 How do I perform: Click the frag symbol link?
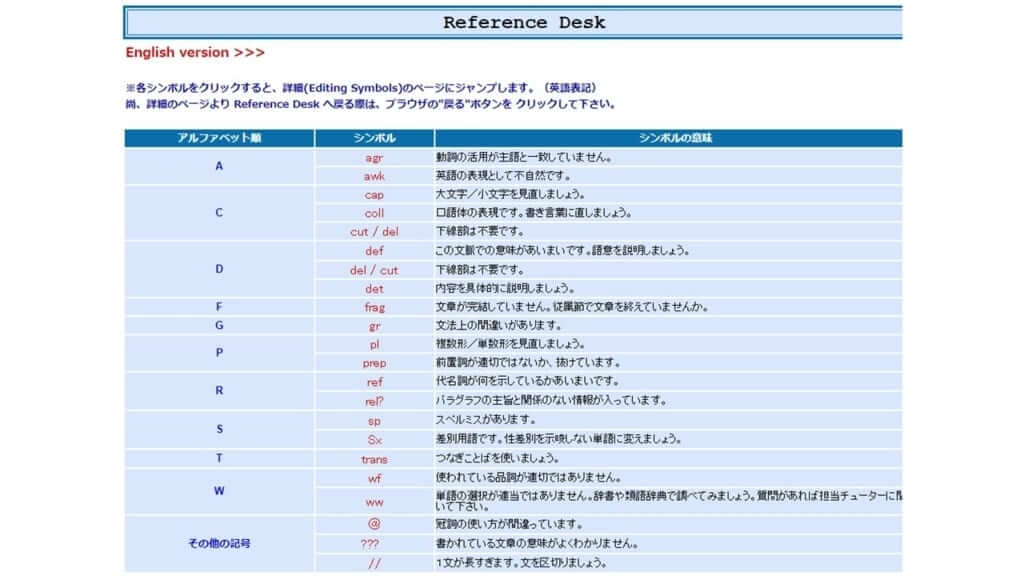[374, 308]
